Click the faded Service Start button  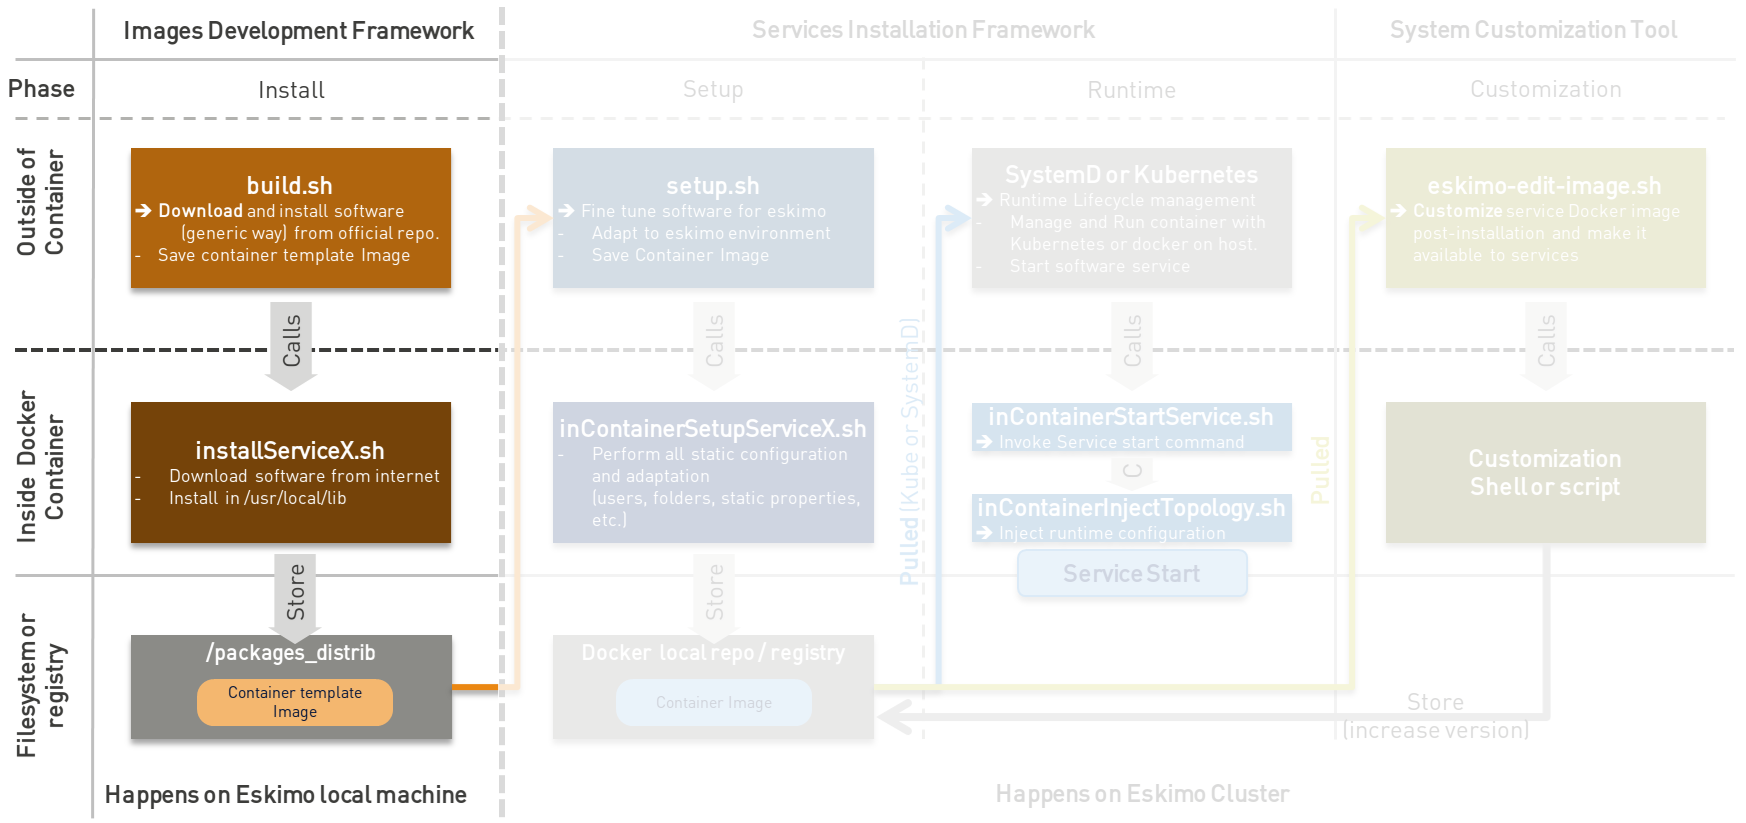pyautogui.click(x=1132, y=574)
